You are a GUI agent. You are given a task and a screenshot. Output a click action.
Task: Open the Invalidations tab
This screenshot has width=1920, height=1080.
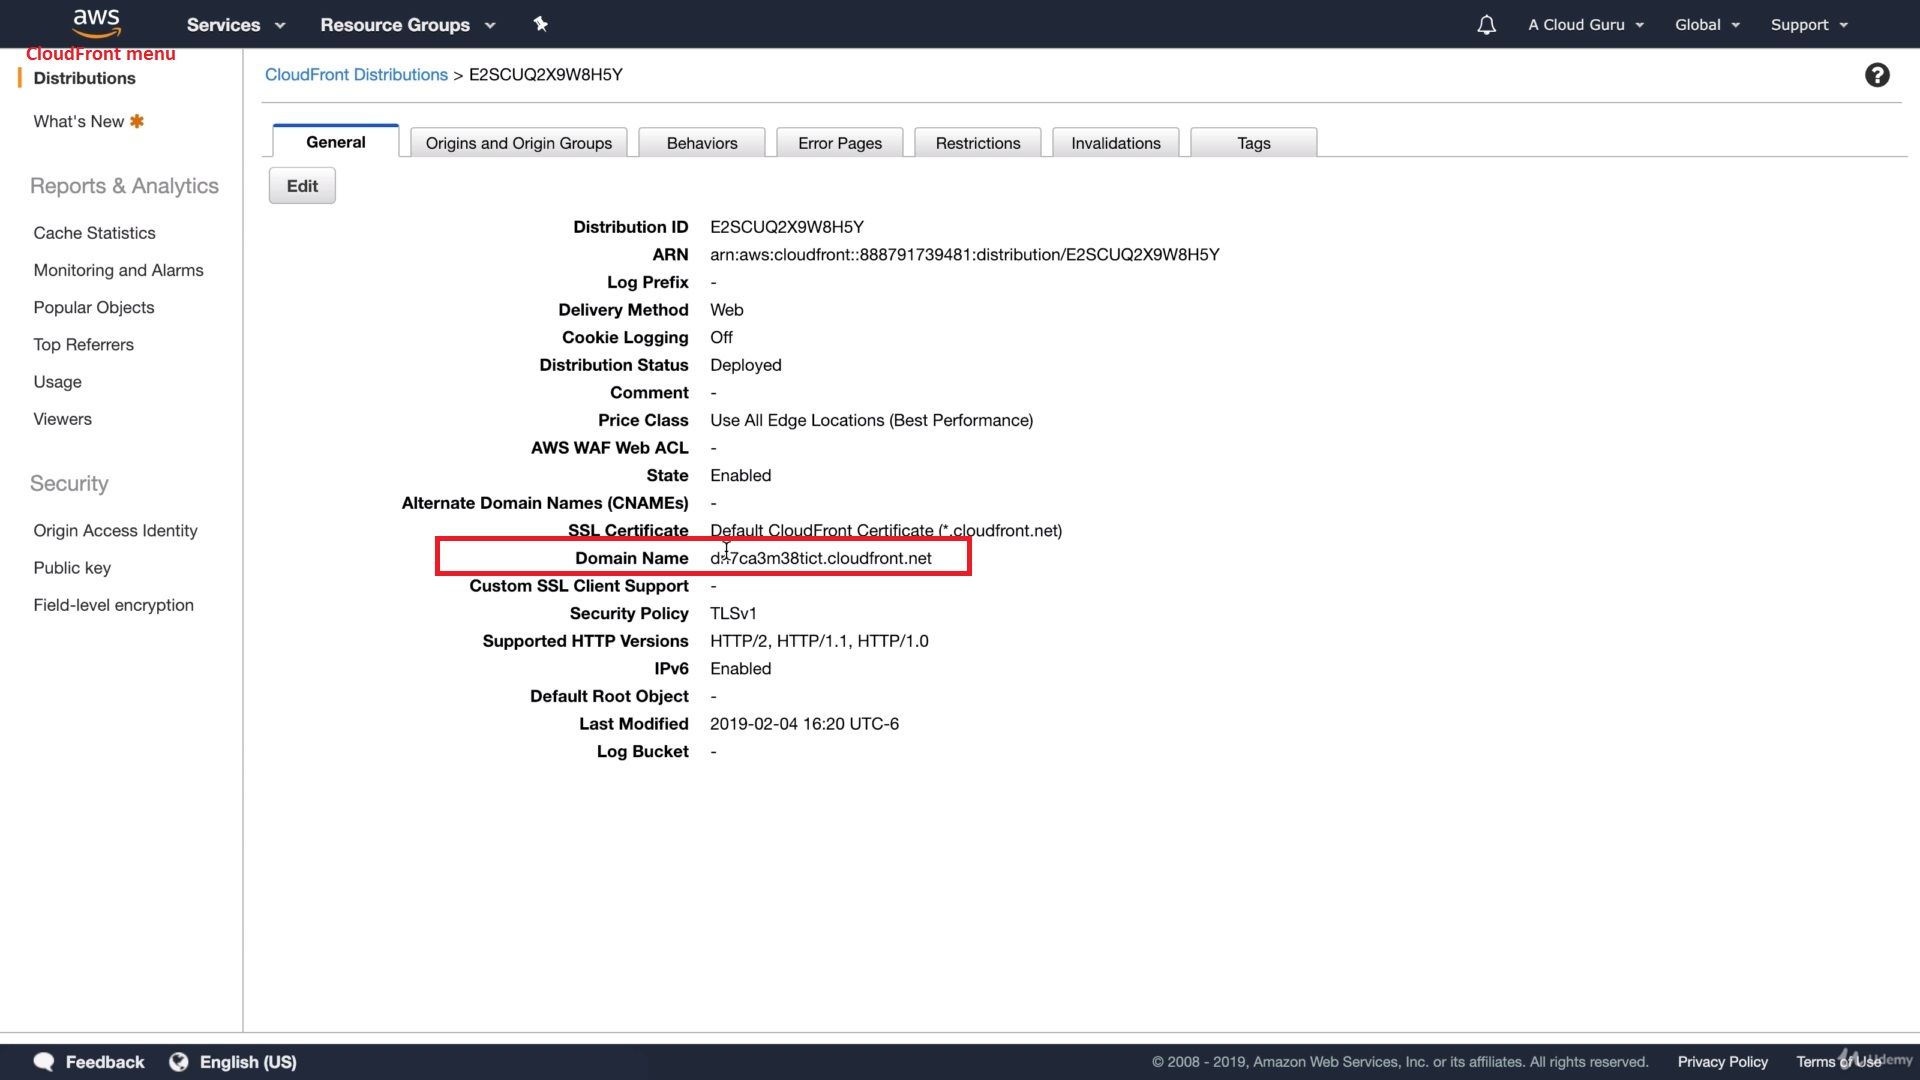tap(1115, 143)
